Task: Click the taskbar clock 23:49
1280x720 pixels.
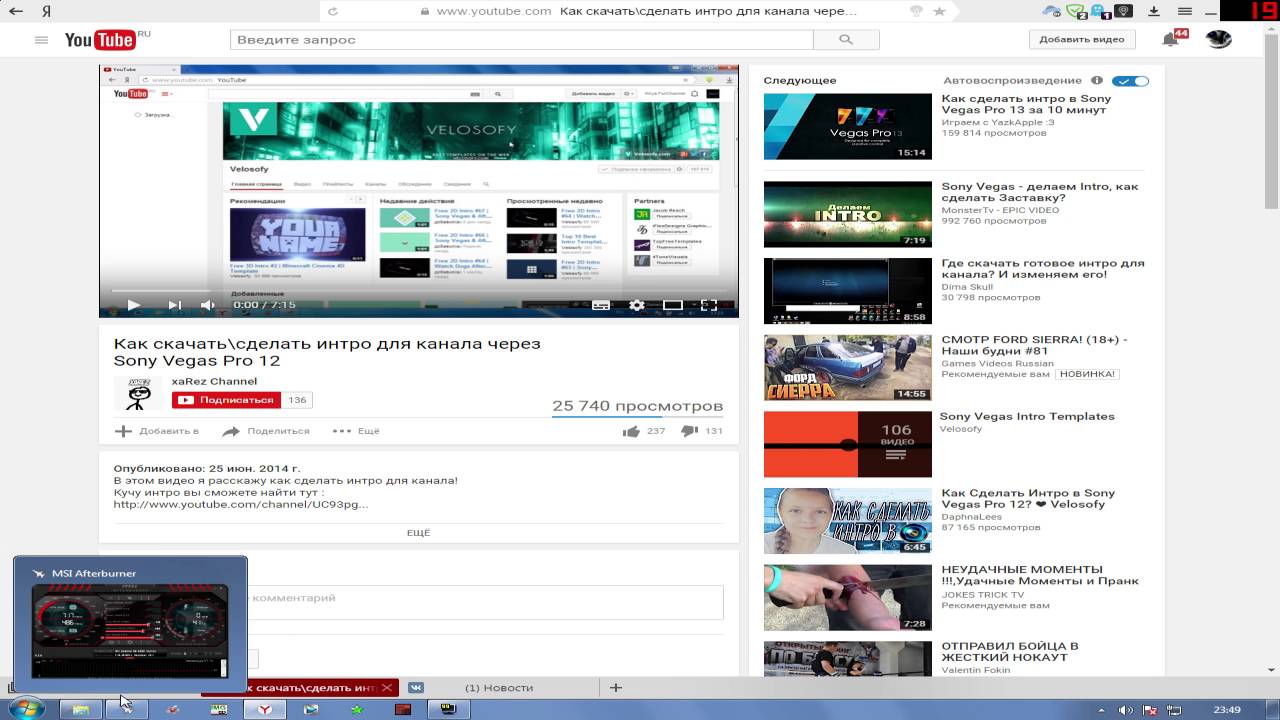Action: tap(1227, 710)
